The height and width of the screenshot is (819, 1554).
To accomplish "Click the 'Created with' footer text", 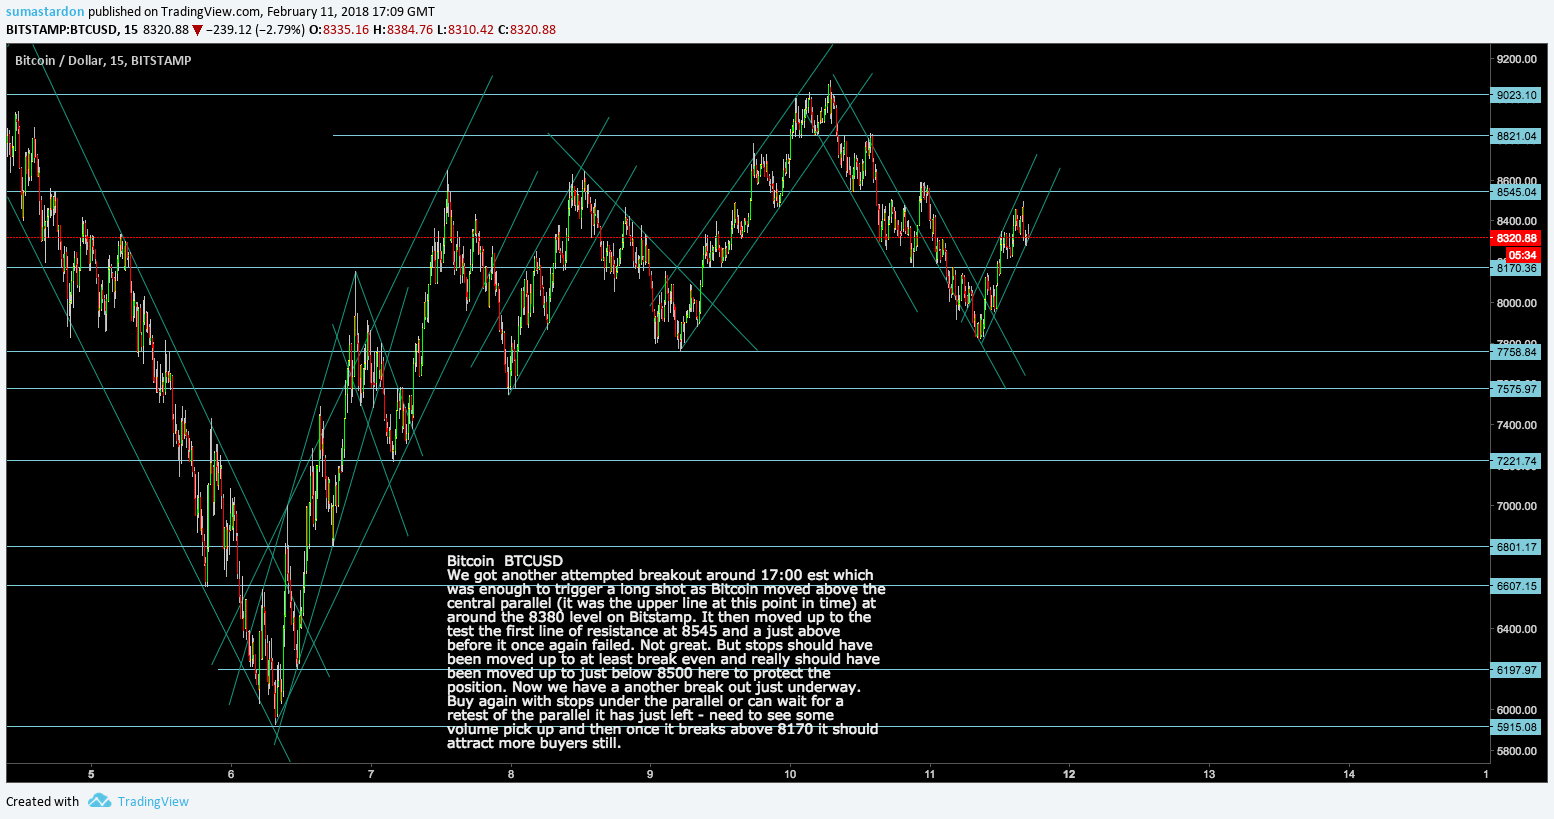I will pyautogui.click(x=42, y=801).
